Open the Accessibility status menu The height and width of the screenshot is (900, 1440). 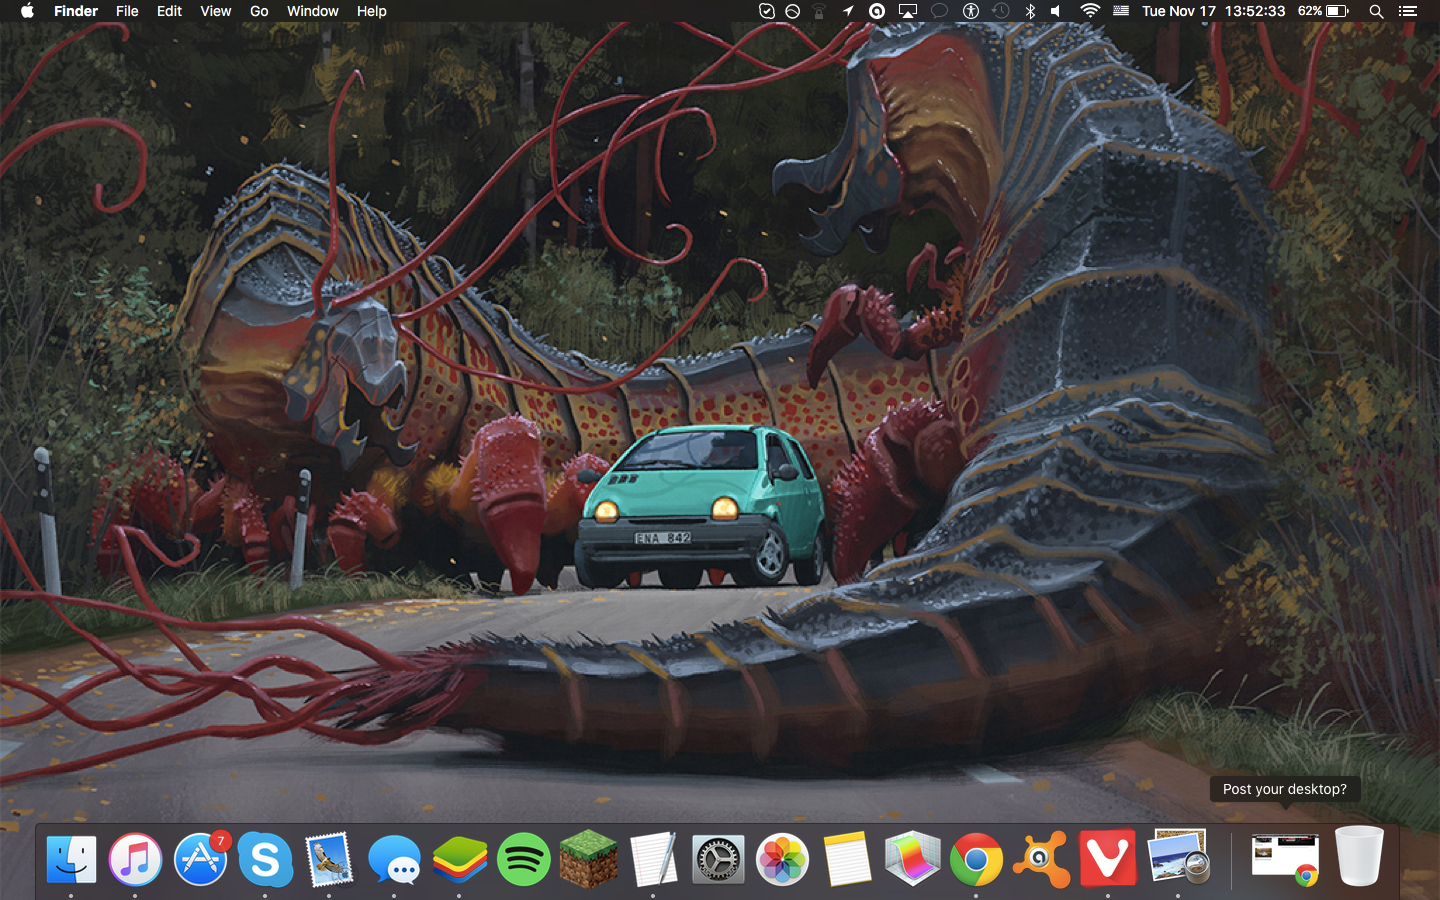pyautogui.click(x=970, y=11)
